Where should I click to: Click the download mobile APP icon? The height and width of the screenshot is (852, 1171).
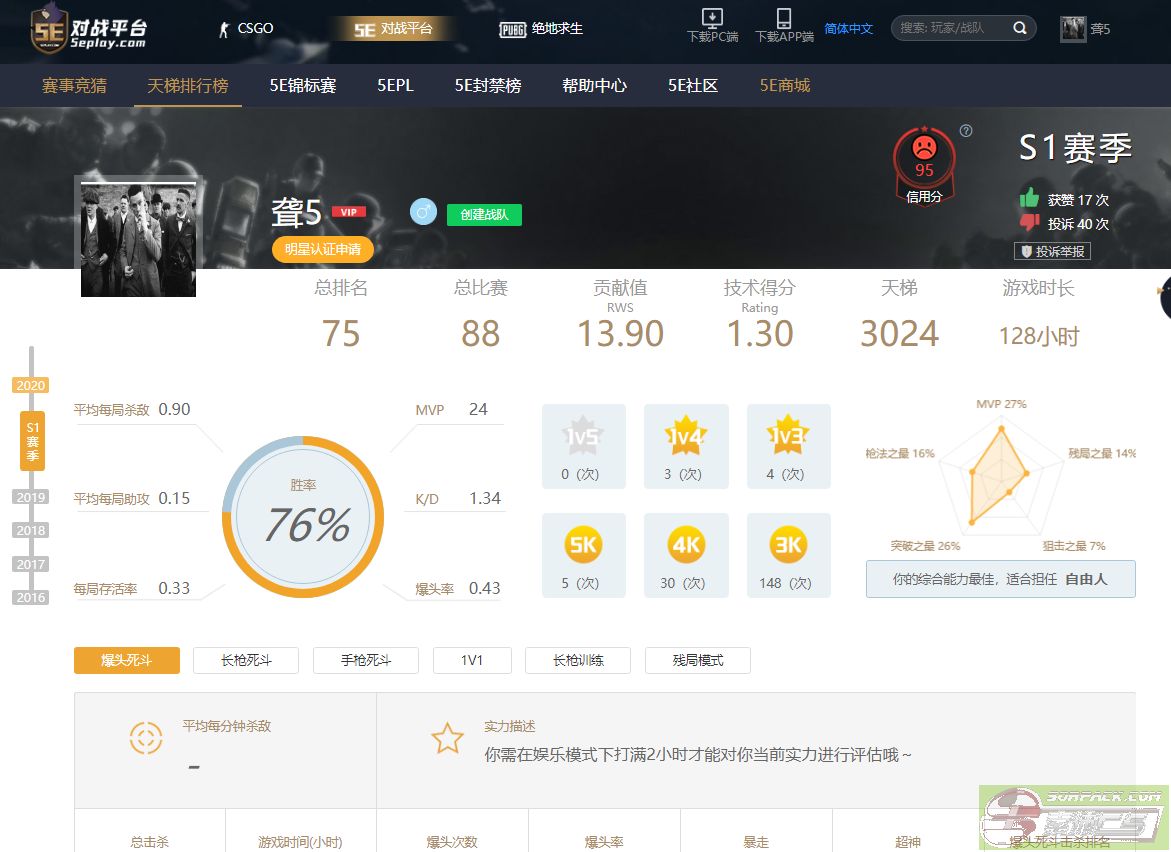(x=784, y=19)
